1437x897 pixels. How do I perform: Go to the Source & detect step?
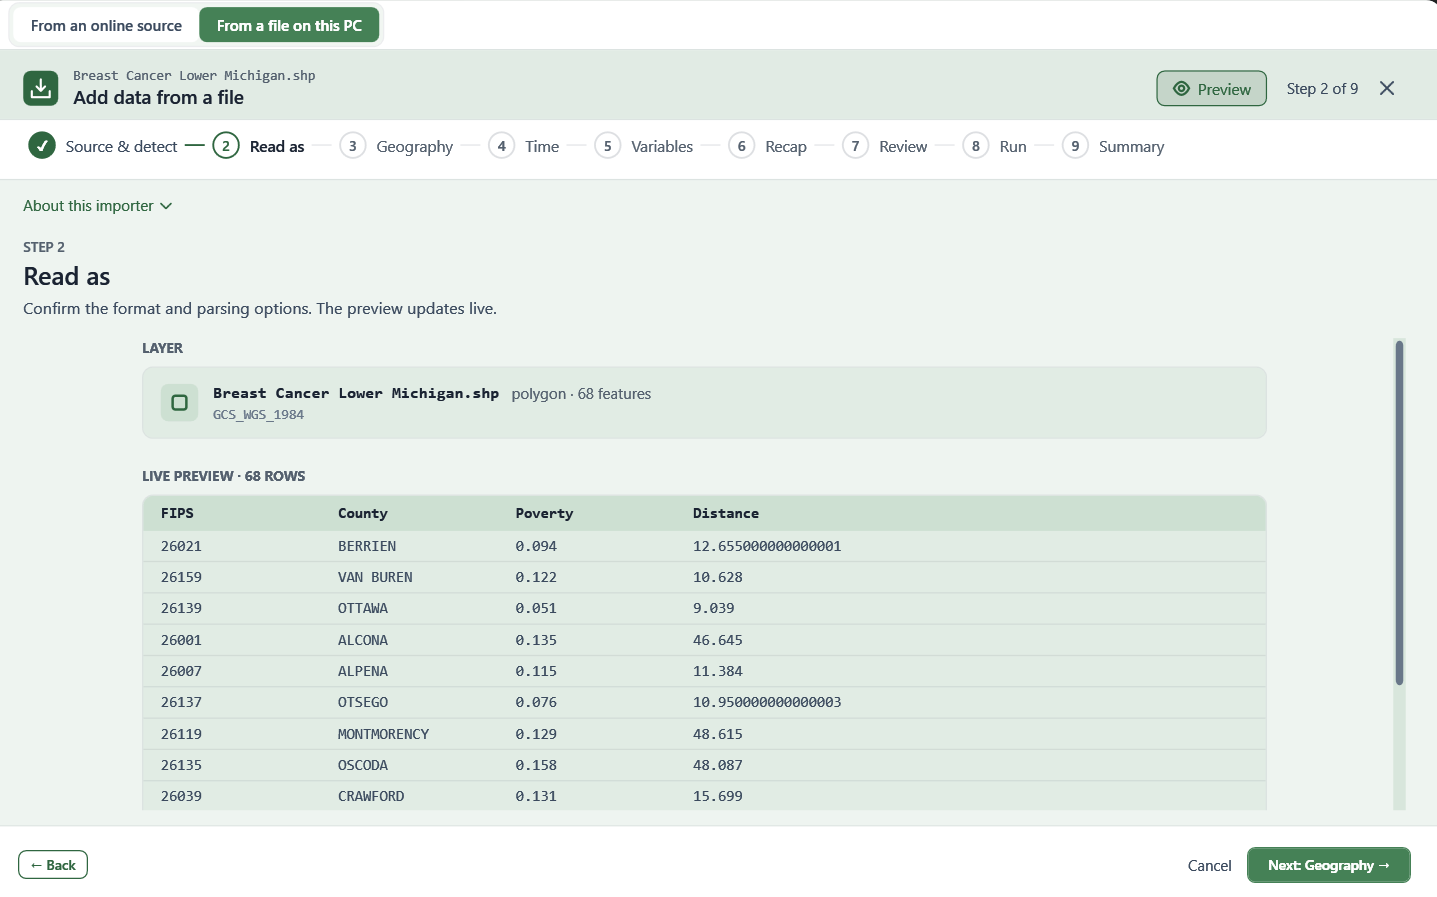[121, 147]
